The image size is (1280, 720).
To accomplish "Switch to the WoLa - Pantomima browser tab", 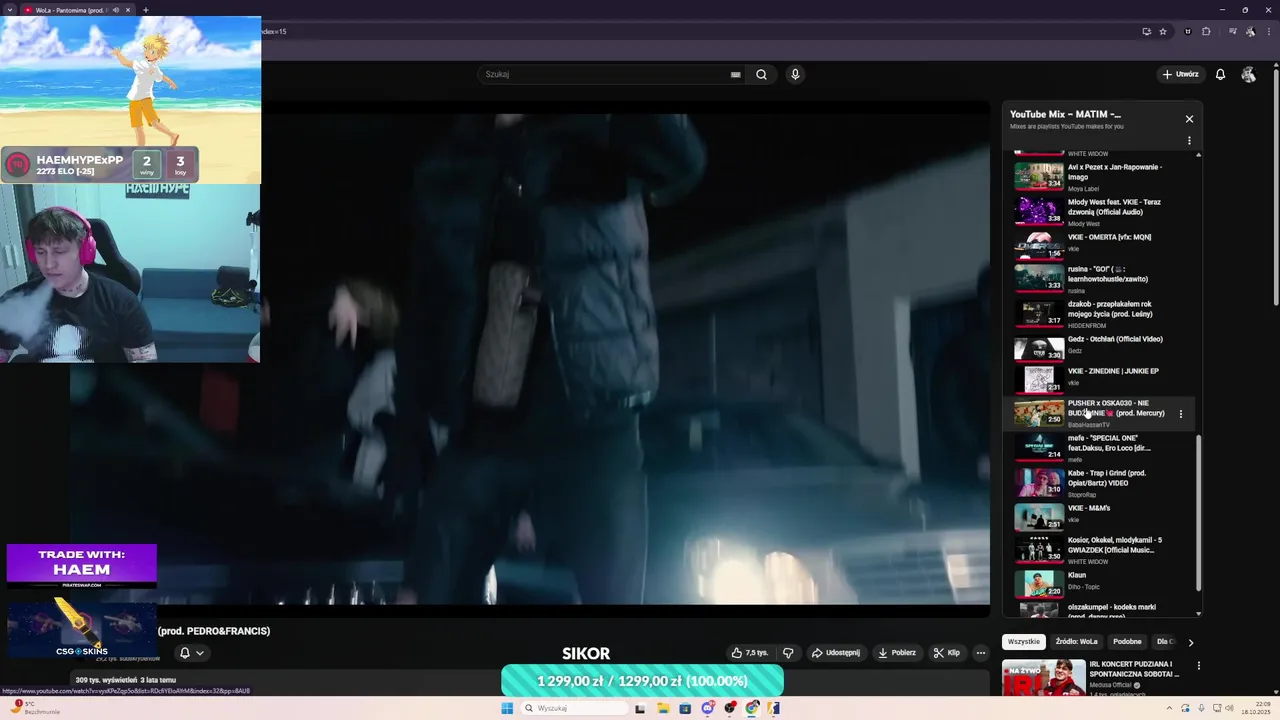I will point(70,10).
